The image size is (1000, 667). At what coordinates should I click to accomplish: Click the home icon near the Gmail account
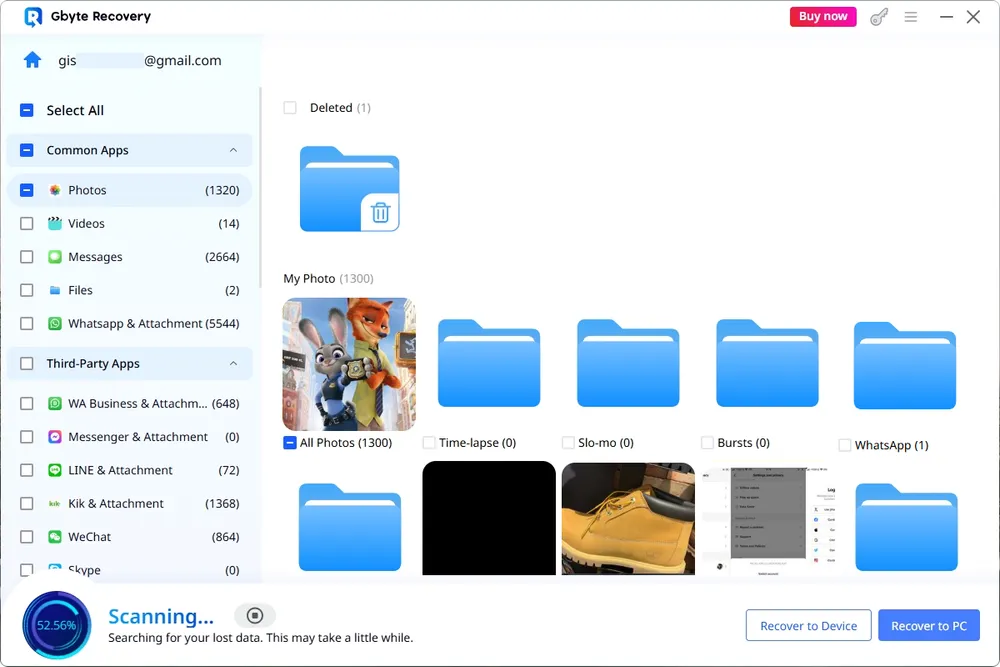point(33,60)
